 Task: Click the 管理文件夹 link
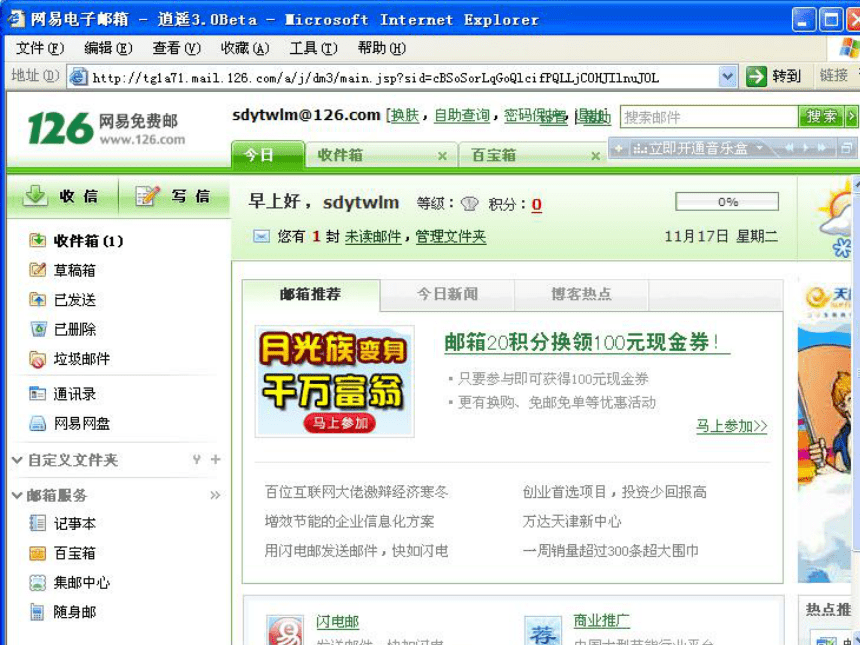(451, 236)
